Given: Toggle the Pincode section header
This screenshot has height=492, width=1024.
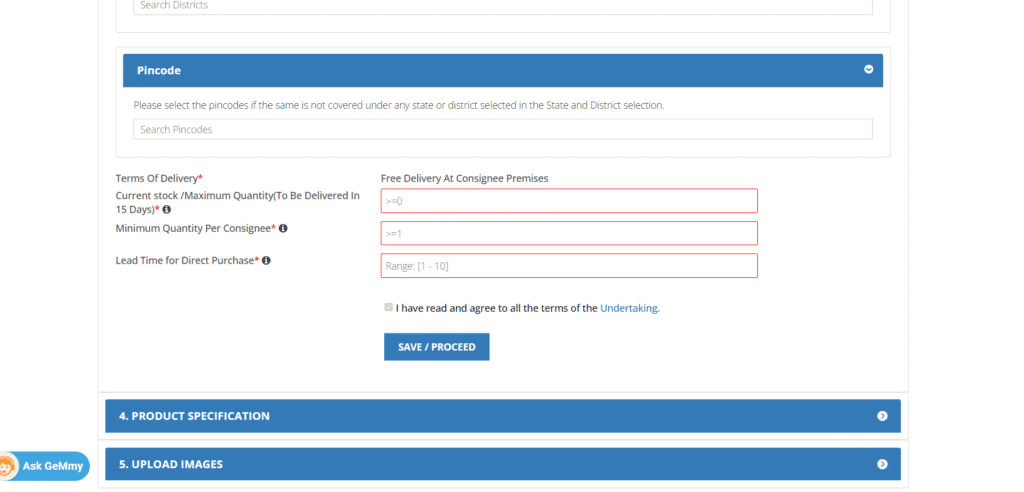Looking at the screenshot, I should coord(503,70).
